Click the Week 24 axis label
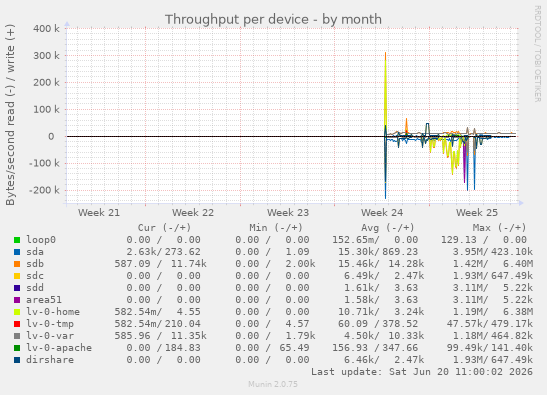The image size is (547, 395). tap(382, 213)
